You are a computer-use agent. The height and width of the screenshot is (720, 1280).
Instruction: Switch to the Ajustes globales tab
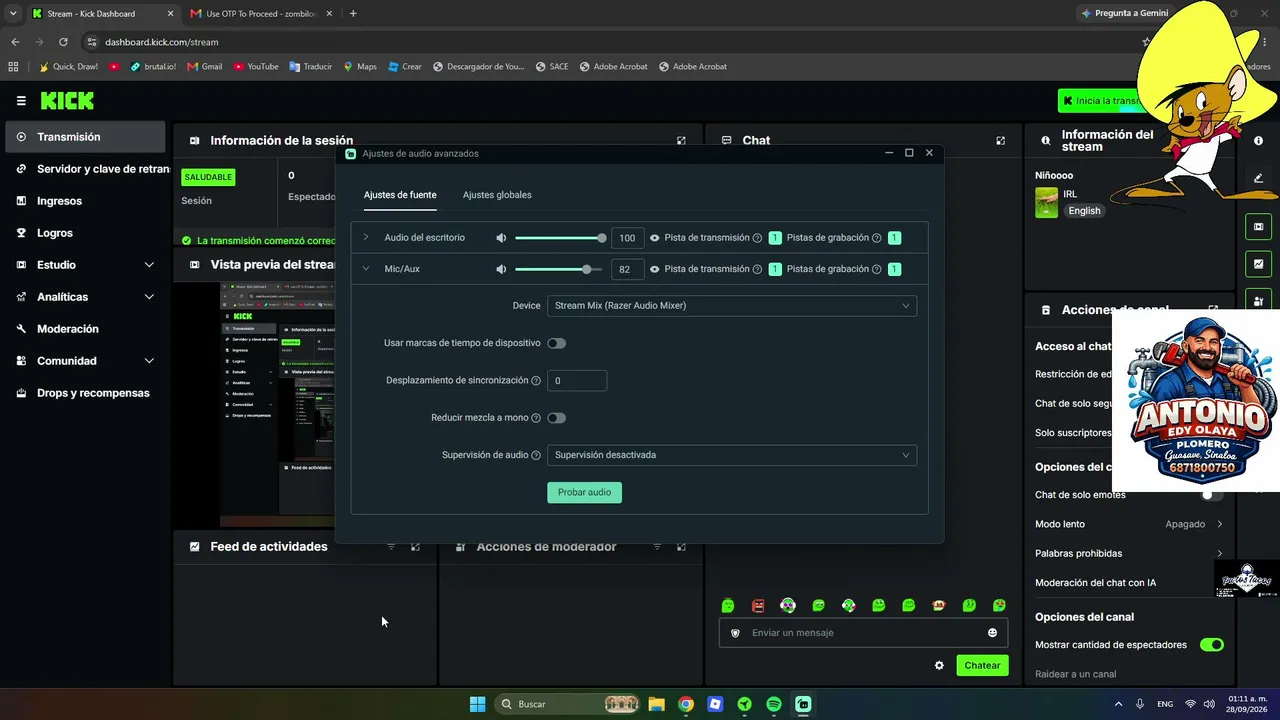point(497,195)
